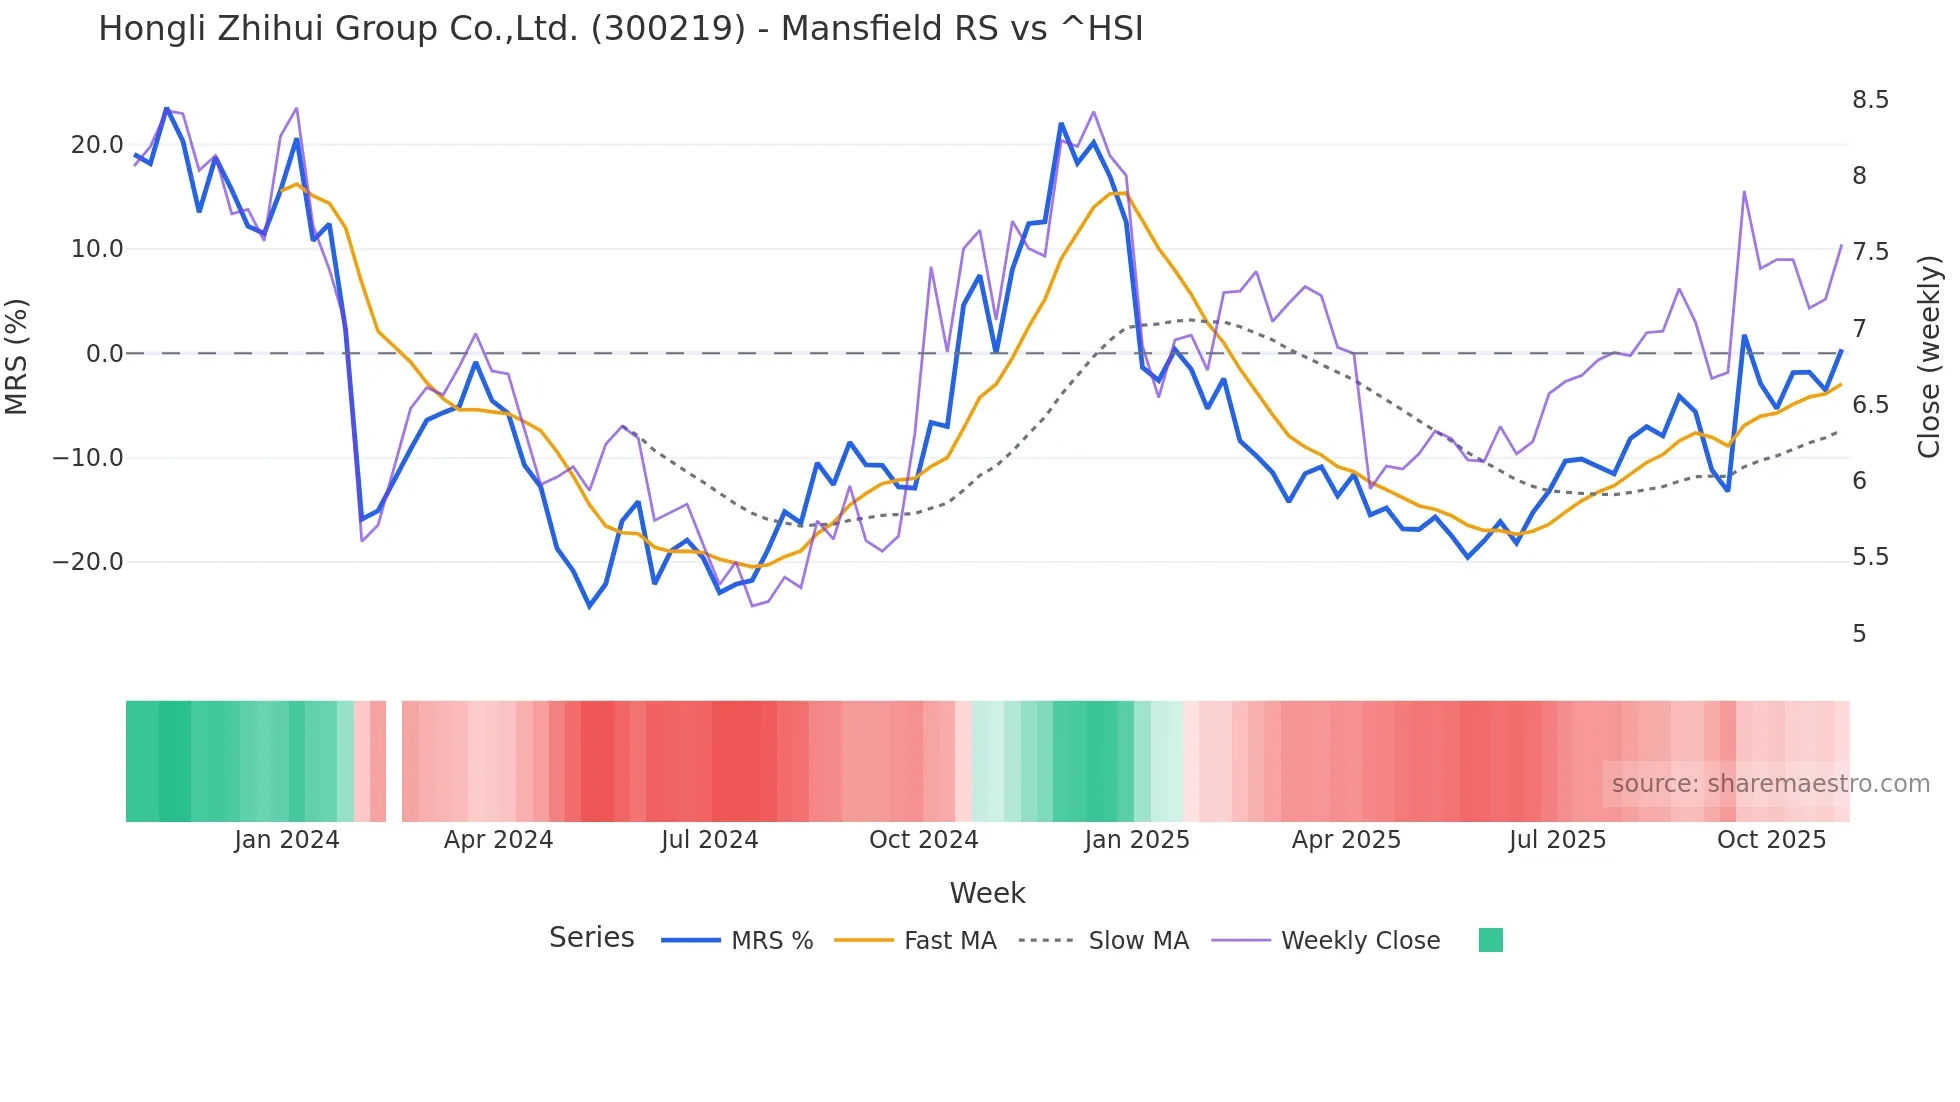Click the 'Oct 2025' axis label

tap(1771, 840)
